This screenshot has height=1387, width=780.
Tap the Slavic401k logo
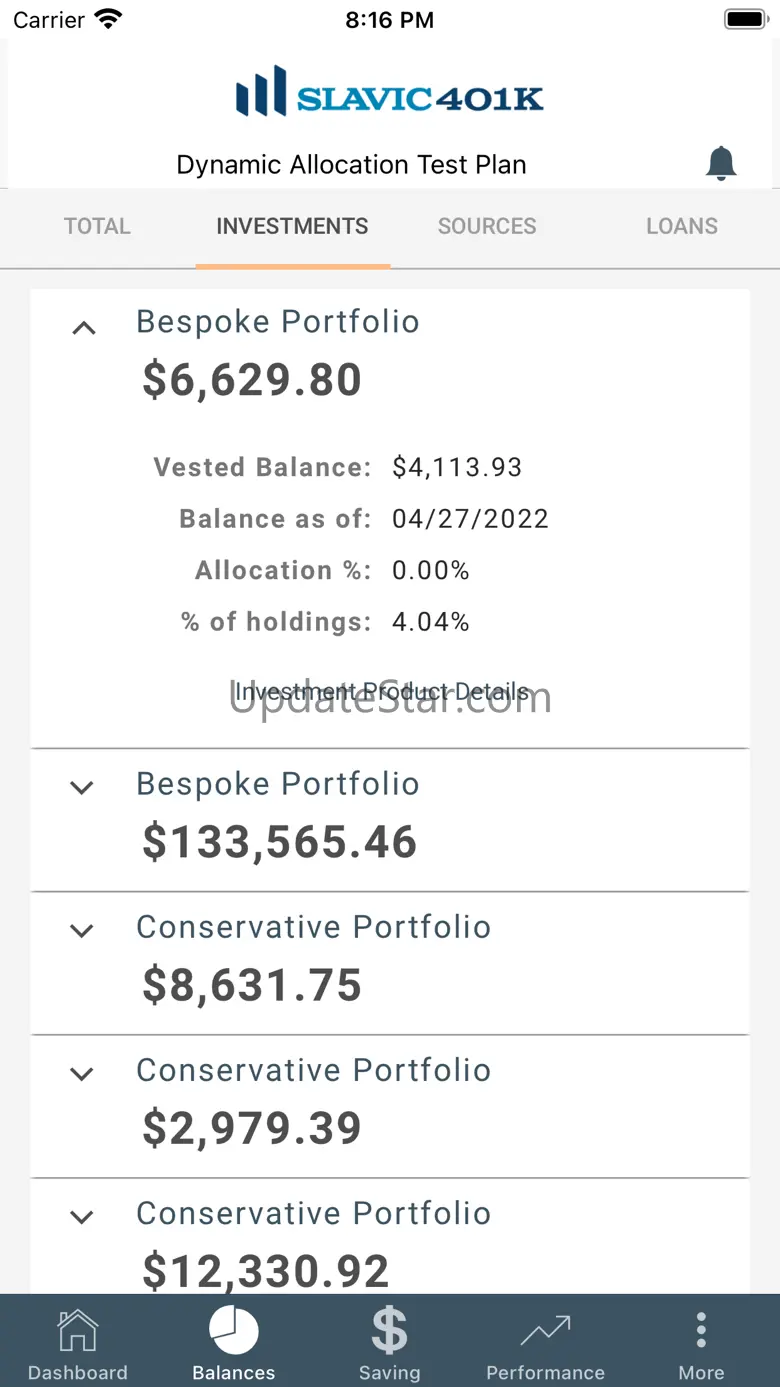pos(390,93)
